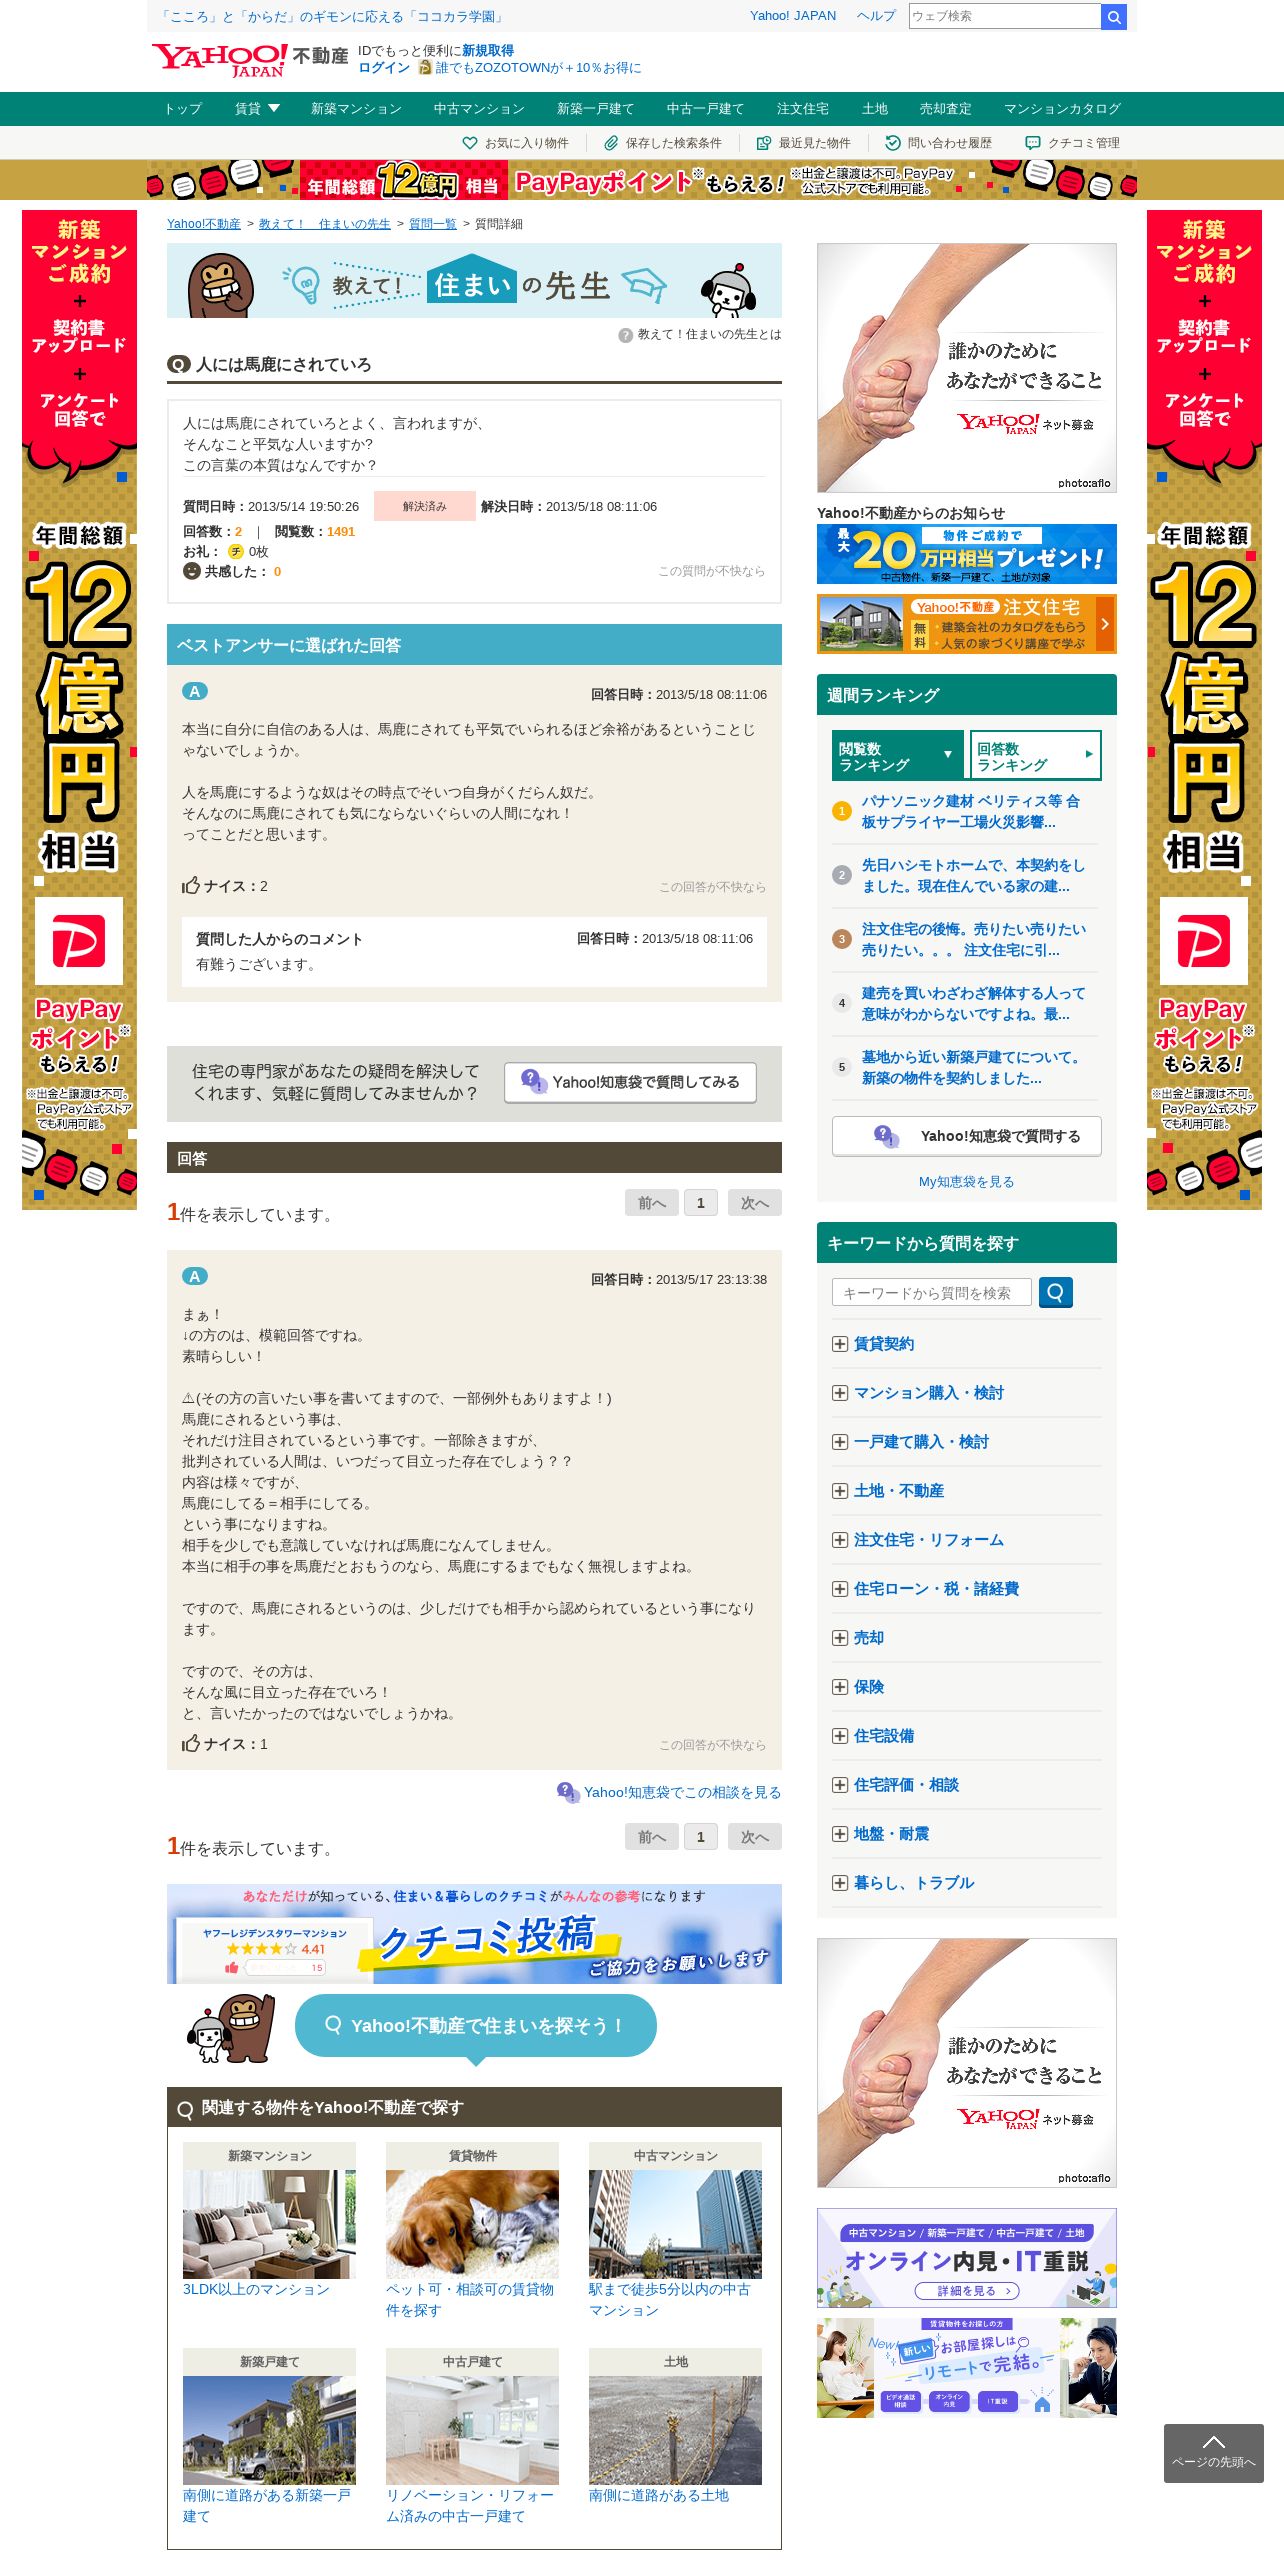The height and width of the screenshot is (2568, 1284).
Task: Expand the 賃貸契約 category
Action: pyautogui.click(x=840, y=1344)
